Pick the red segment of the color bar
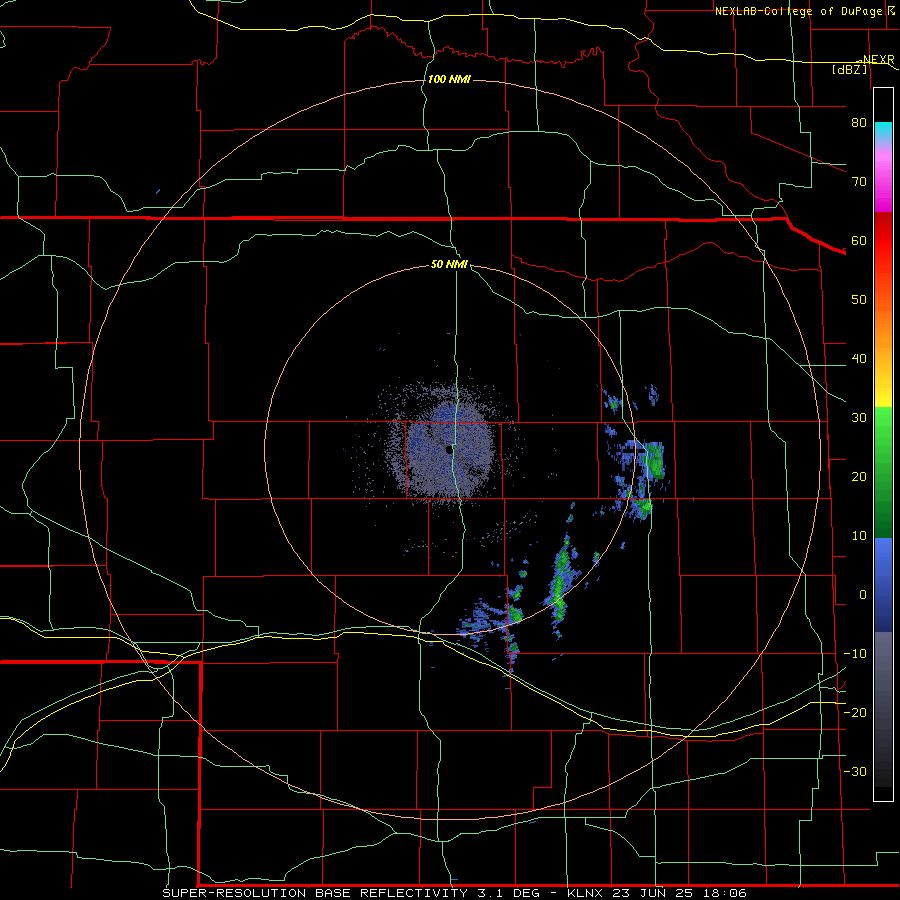 pos(883,242)
